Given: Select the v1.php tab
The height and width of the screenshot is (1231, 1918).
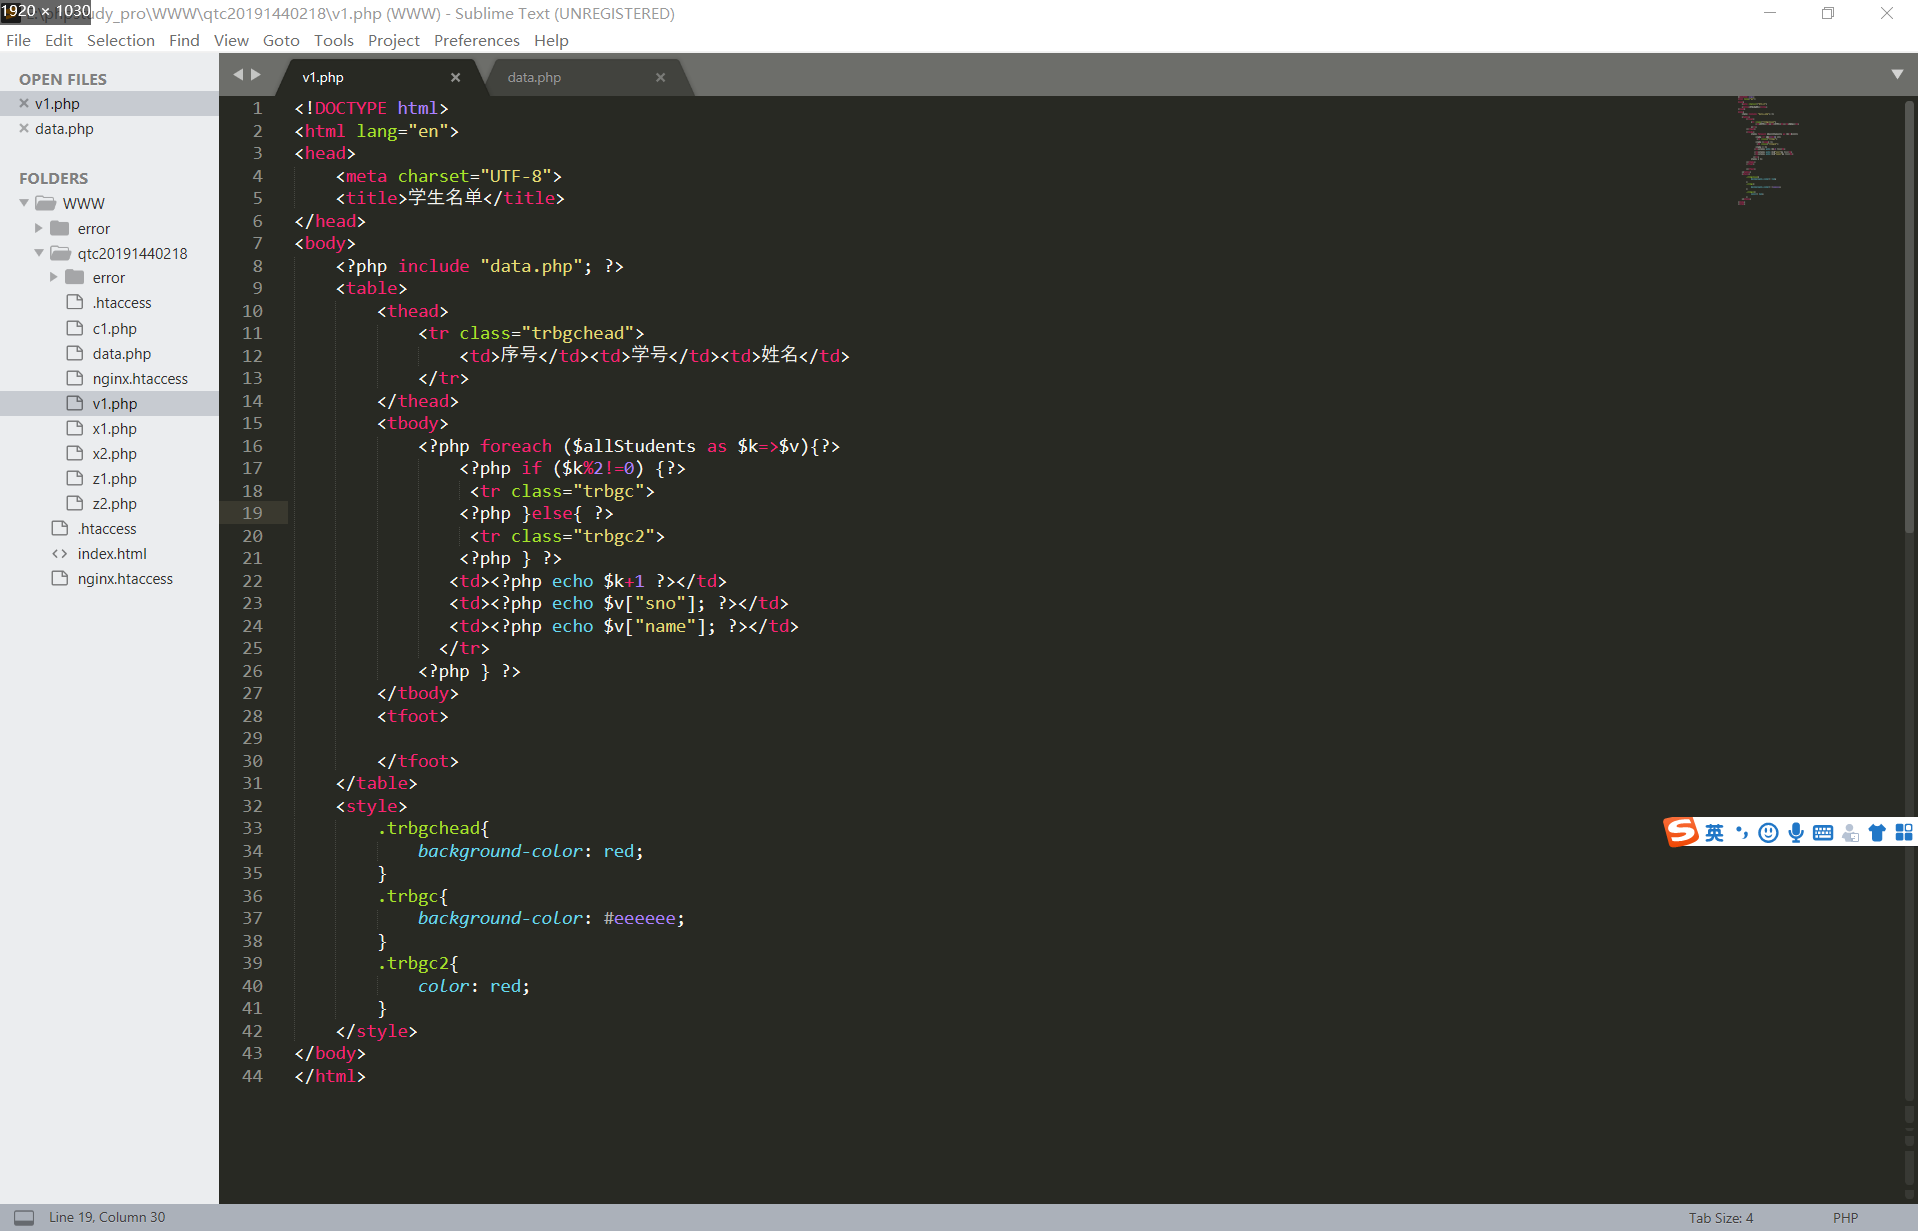Looking at the screenshot, I should point(323,77).
